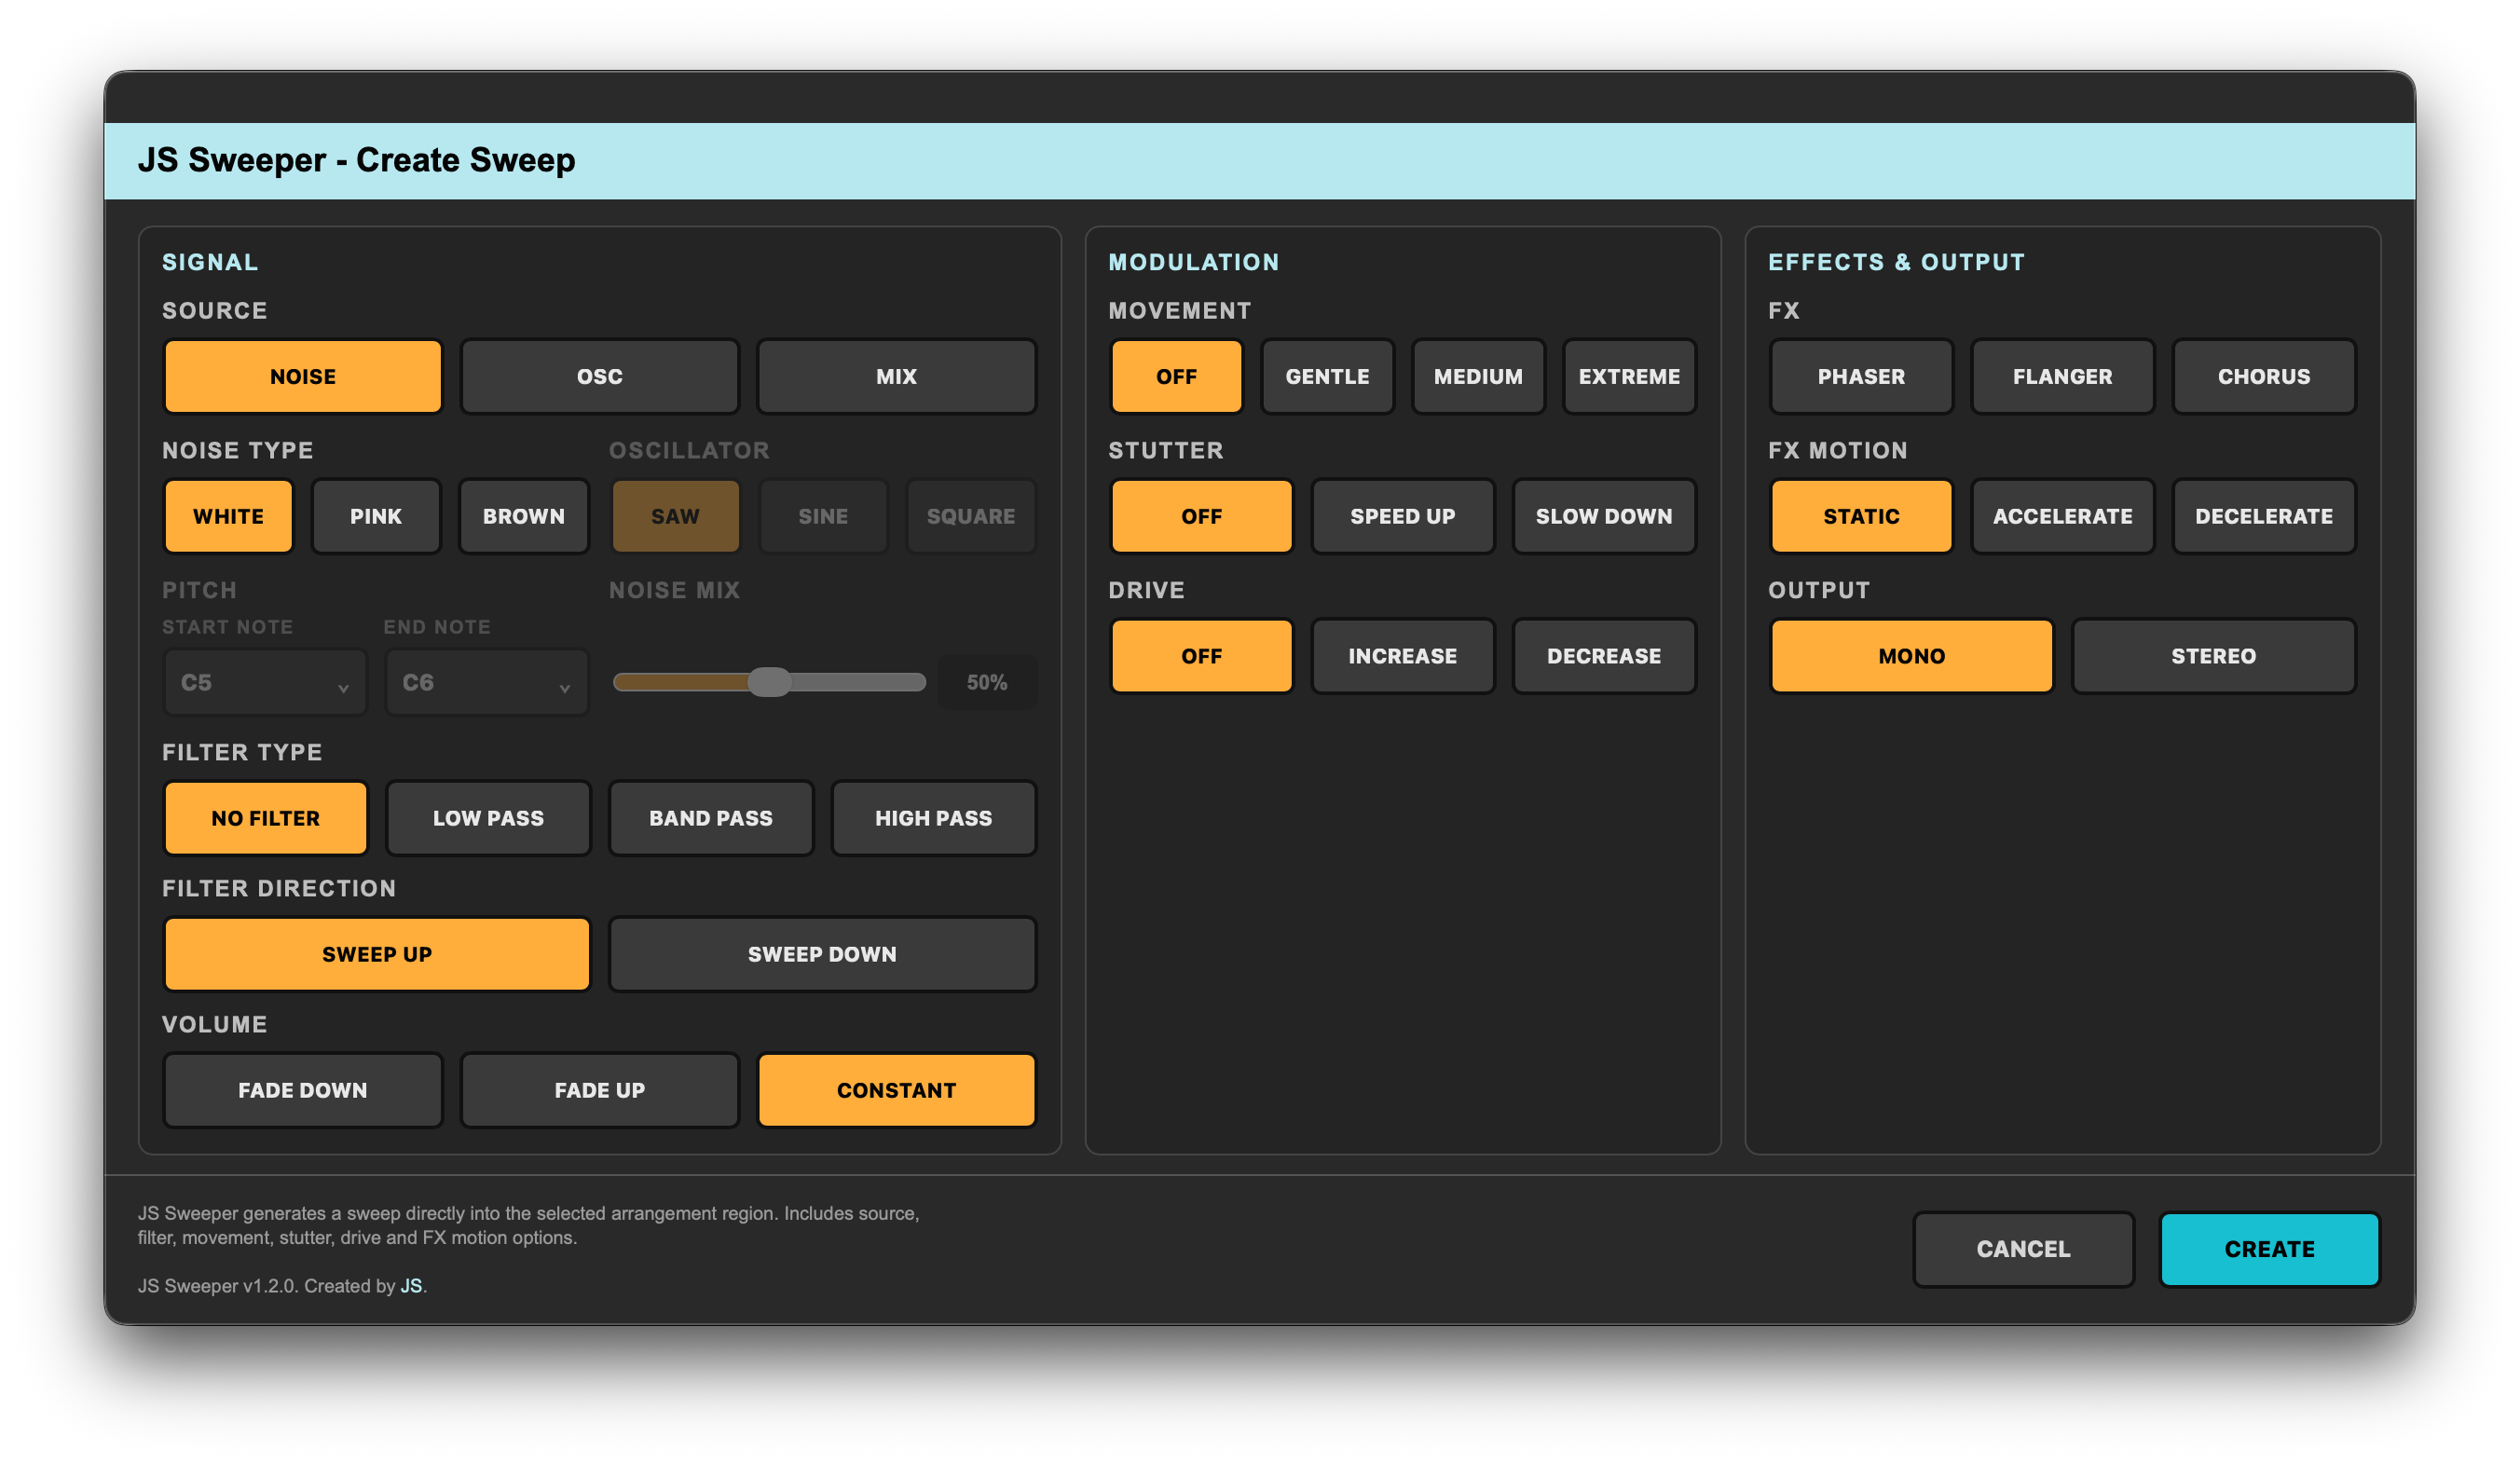Set FX Motion to DECELERATE
The height and width of the screenshot is (1463, 2520).
(x=2264, y=516)
